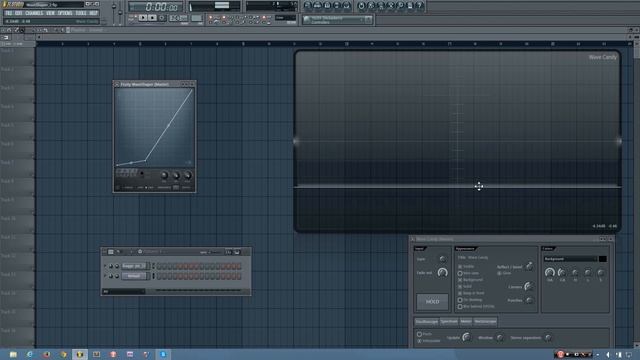Click the Window knob

click(500, 338)
